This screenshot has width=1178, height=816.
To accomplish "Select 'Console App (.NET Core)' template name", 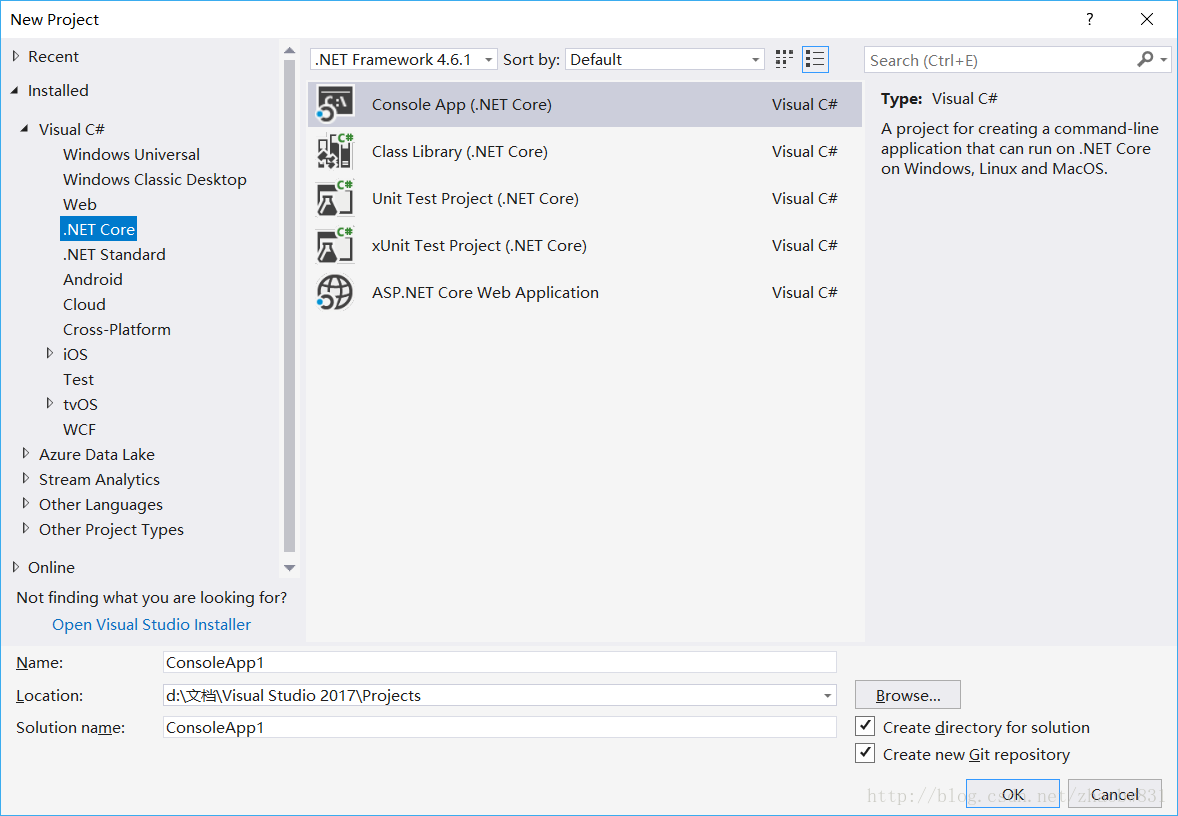I will 462,104.
